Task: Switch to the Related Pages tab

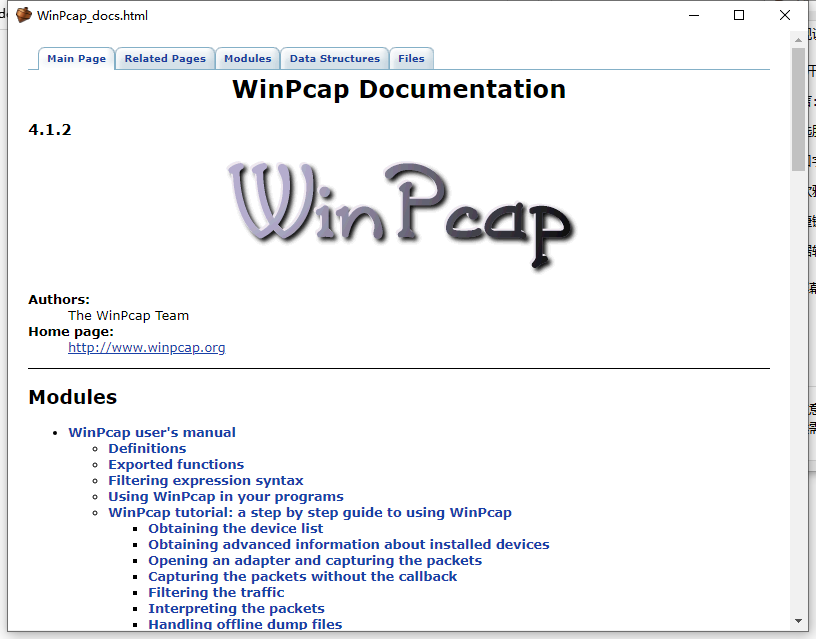Action: pos(165,59)
